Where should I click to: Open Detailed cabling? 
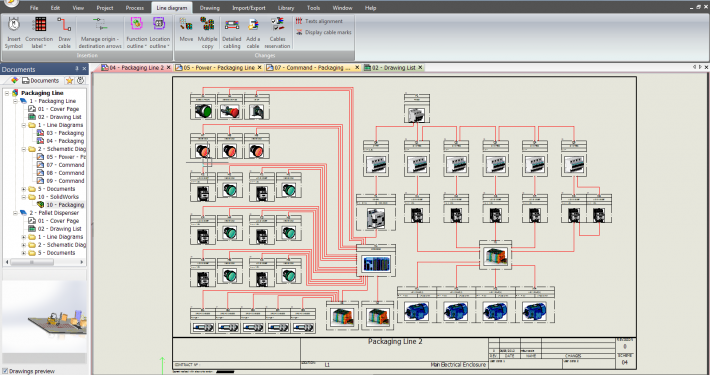[231, 32]
